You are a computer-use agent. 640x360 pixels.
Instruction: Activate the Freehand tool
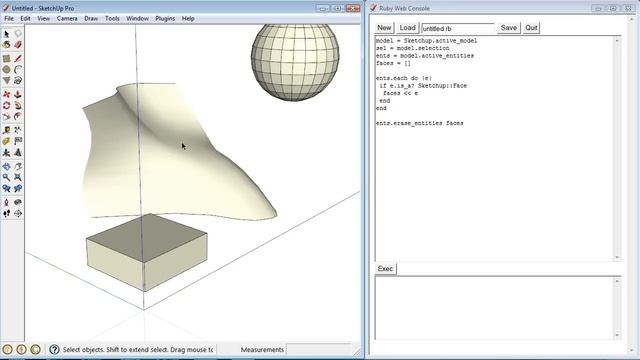tap(18, 81)
